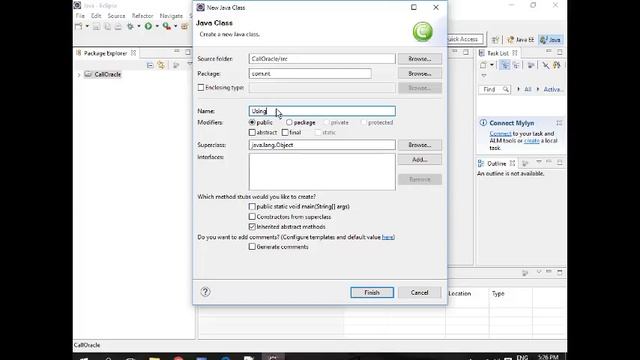The width and height of the screenshot is (640, 360).
Task: Click the Quick Access search box
Action: (465, 39)
